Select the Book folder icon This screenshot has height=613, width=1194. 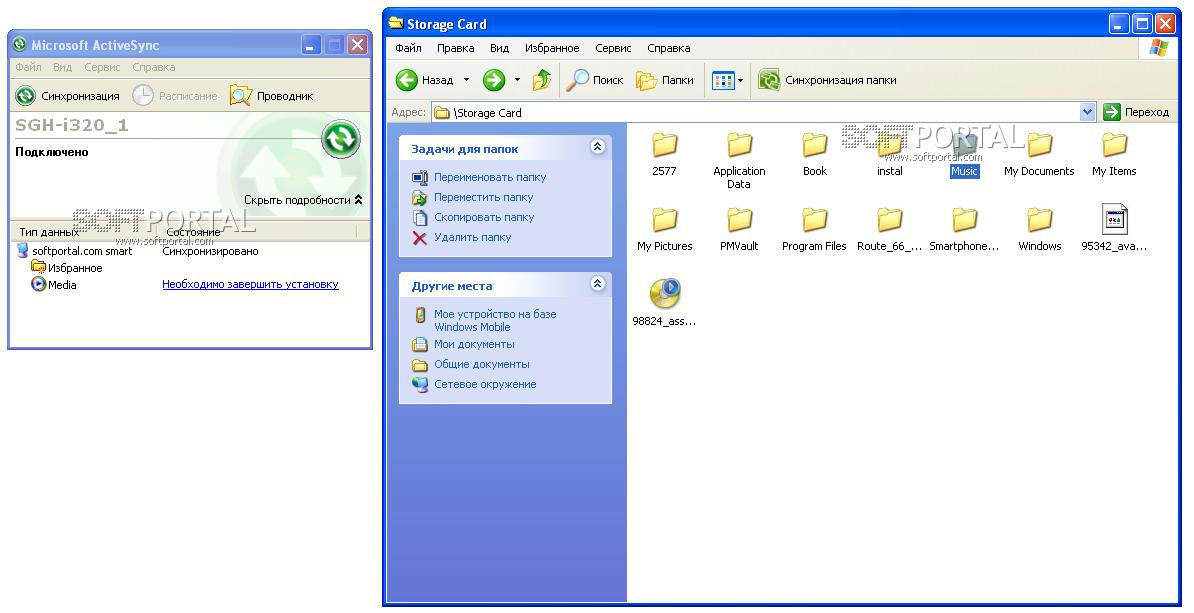point(815,145)
